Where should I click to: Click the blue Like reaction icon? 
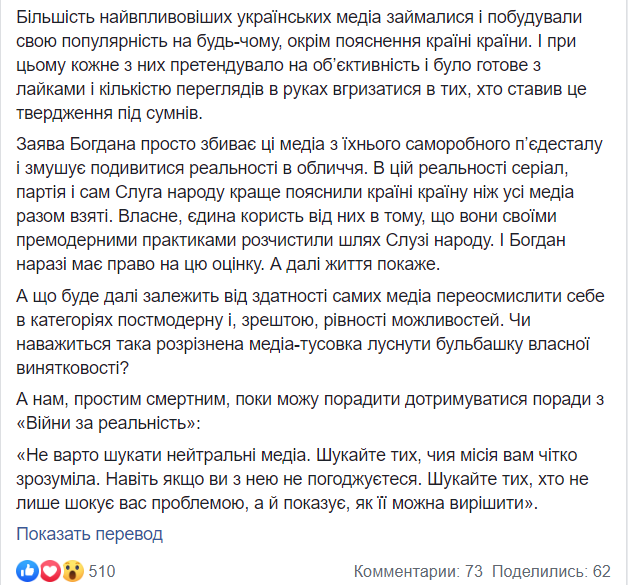tap(27, 571)
